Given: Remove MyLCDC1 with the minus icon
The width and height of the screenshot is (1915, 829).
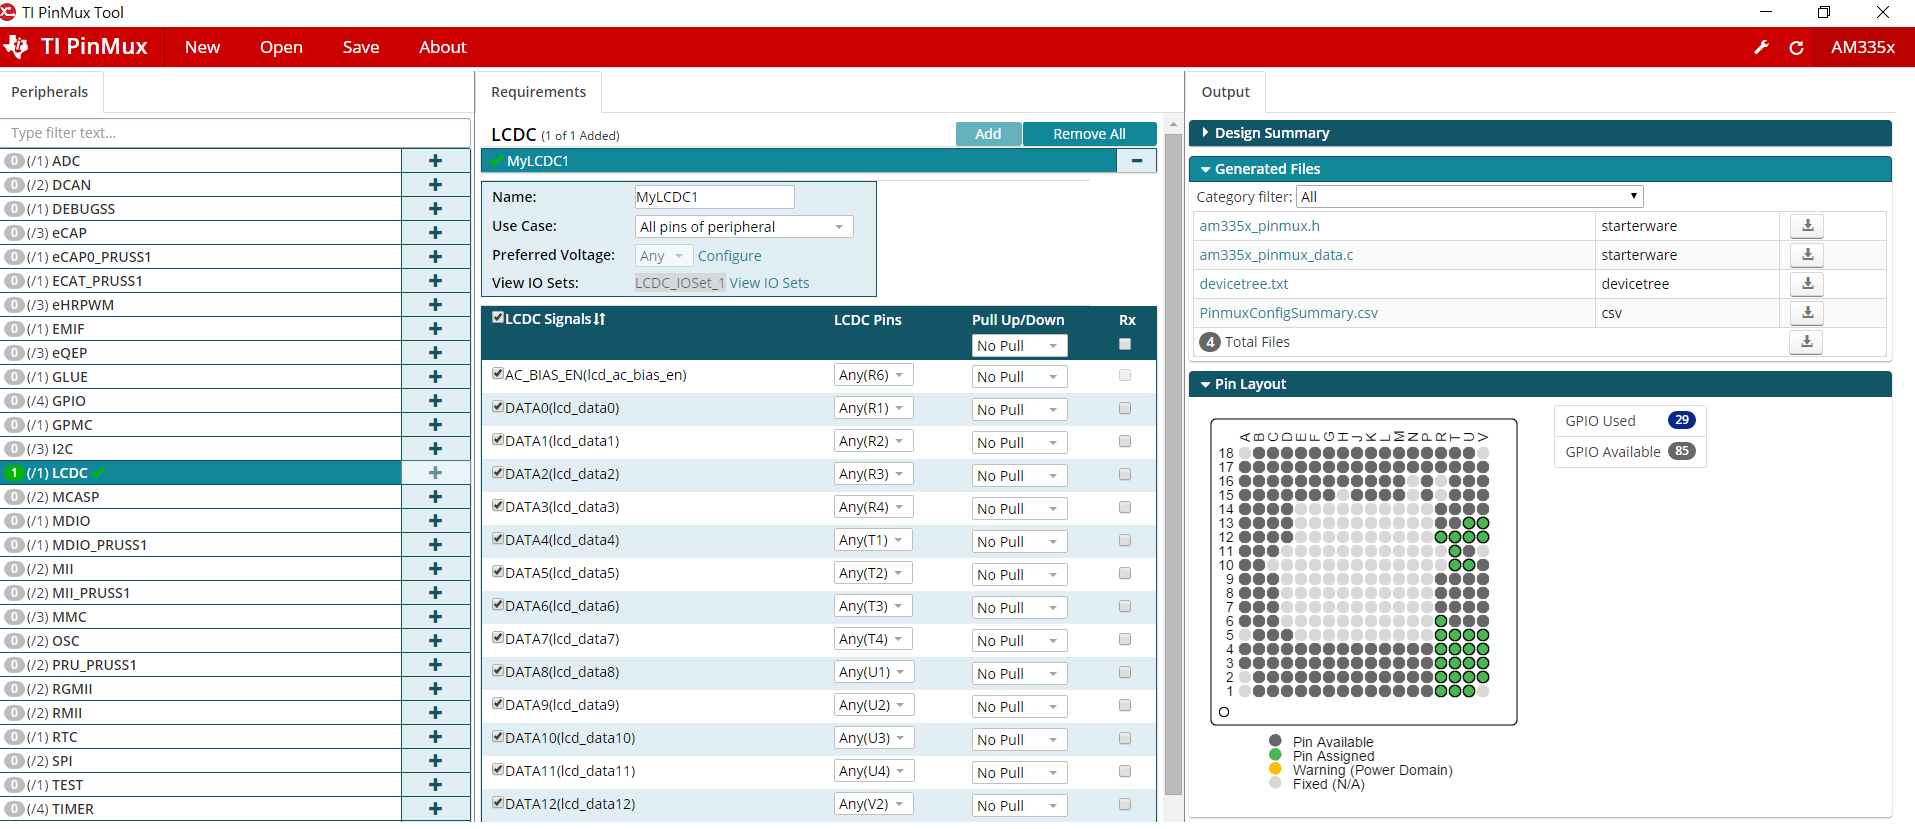Looking at the screenshot, I should (x=1137, y=161).
